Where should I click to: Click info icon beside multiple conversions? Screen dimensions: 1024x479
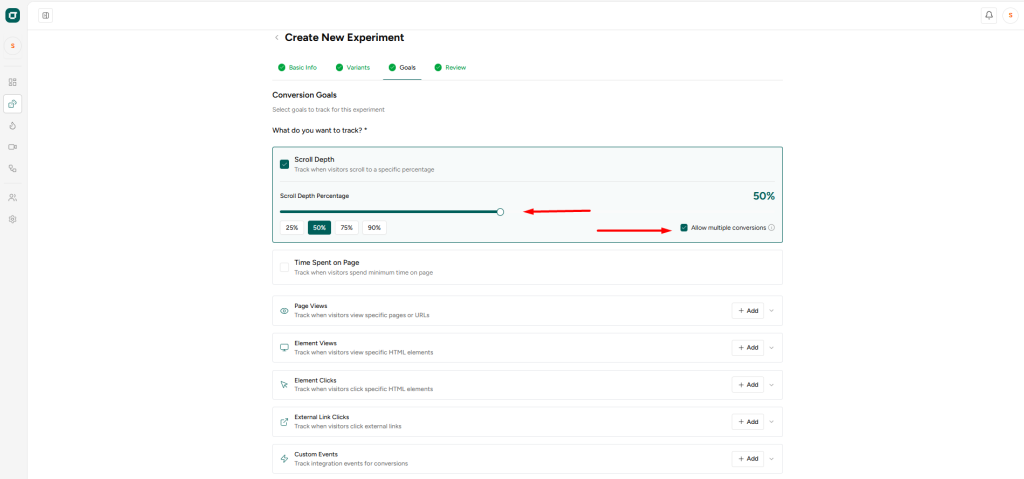(771, 228)
